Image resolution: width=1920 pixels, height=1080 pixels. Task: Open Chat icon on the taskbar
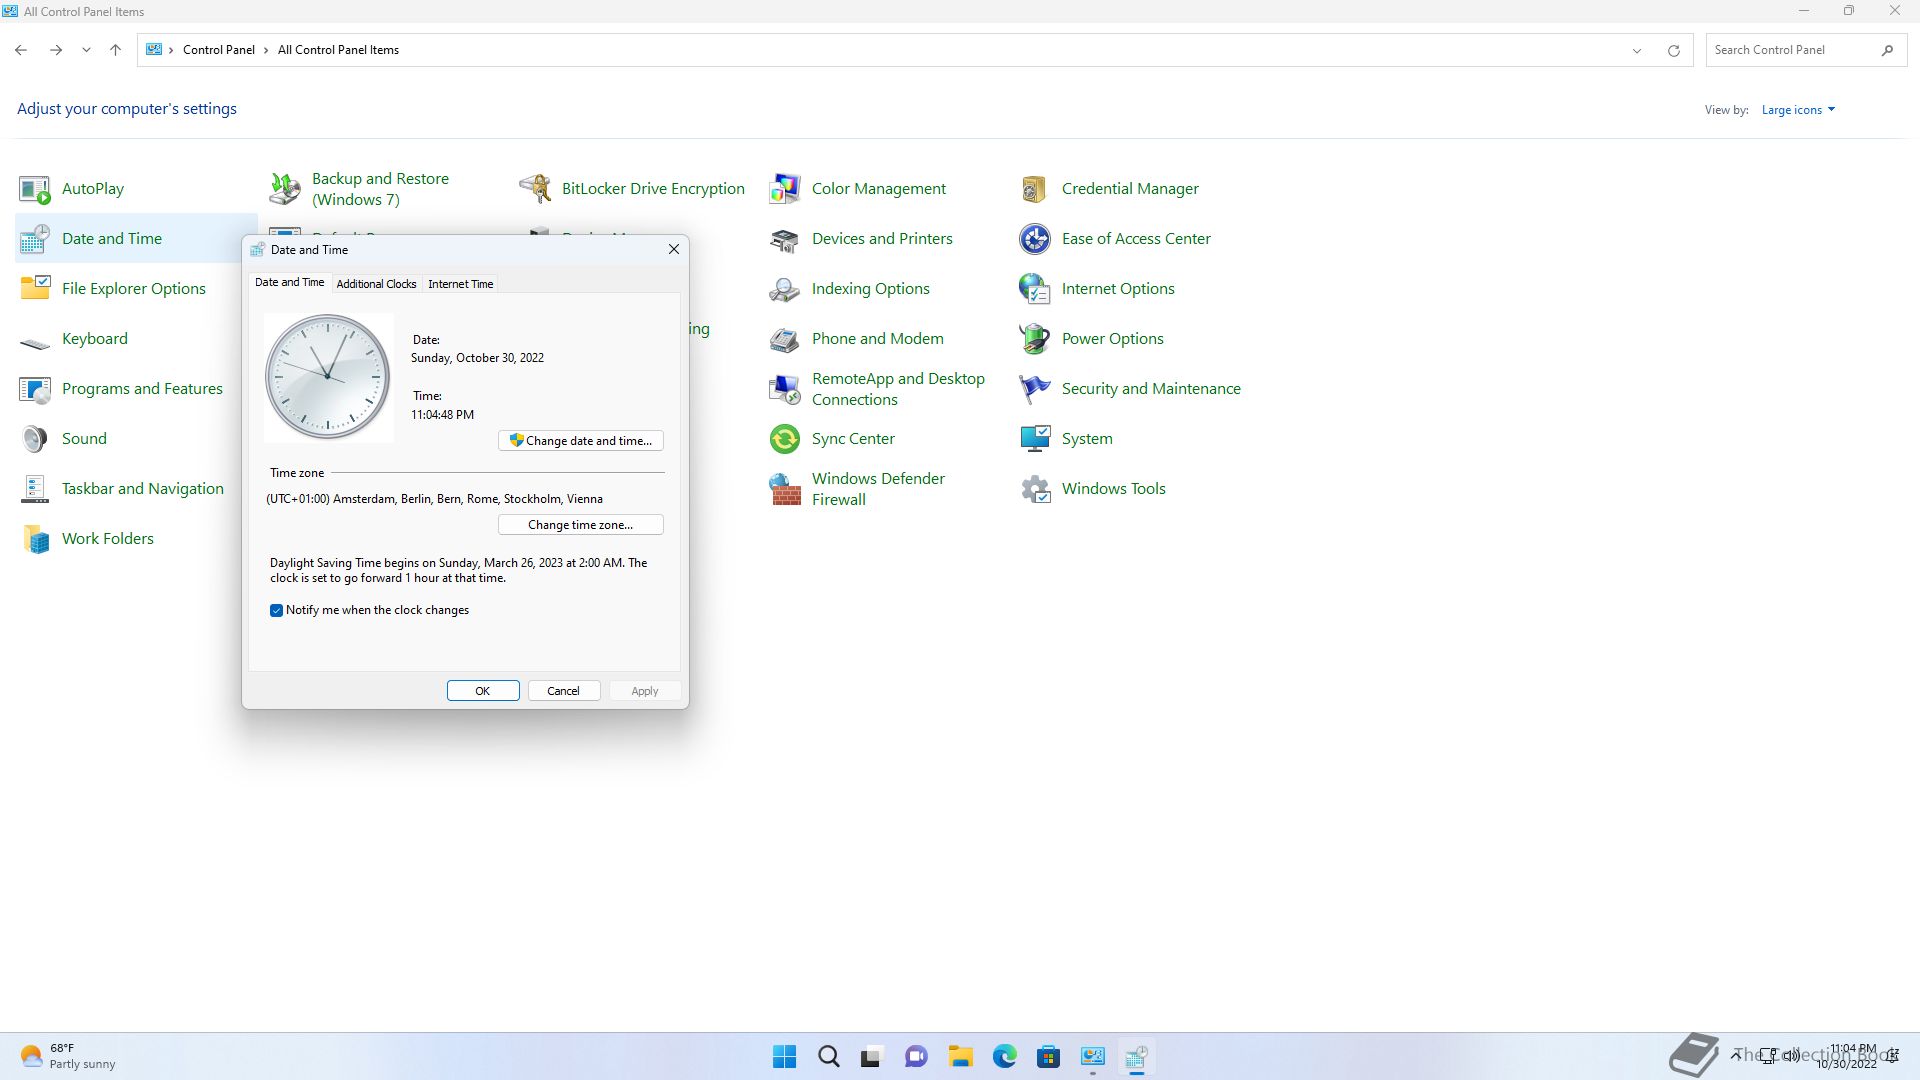click(x=917, y=1056)
